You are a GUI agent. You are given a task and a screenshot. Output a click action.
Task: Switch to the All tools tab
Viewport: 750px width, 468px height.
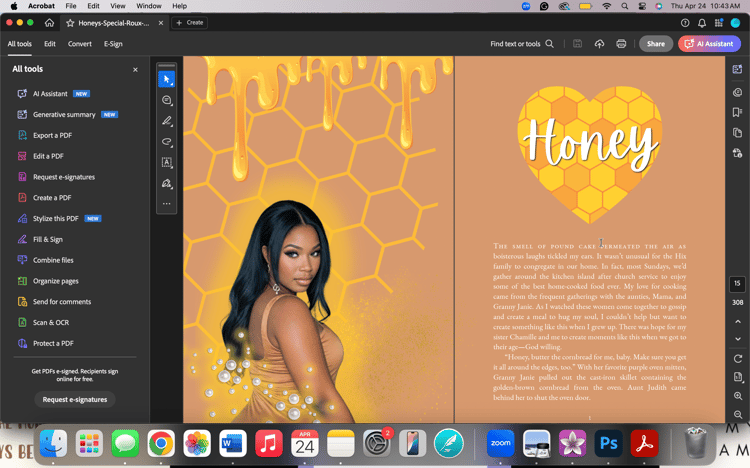(20, 44)
